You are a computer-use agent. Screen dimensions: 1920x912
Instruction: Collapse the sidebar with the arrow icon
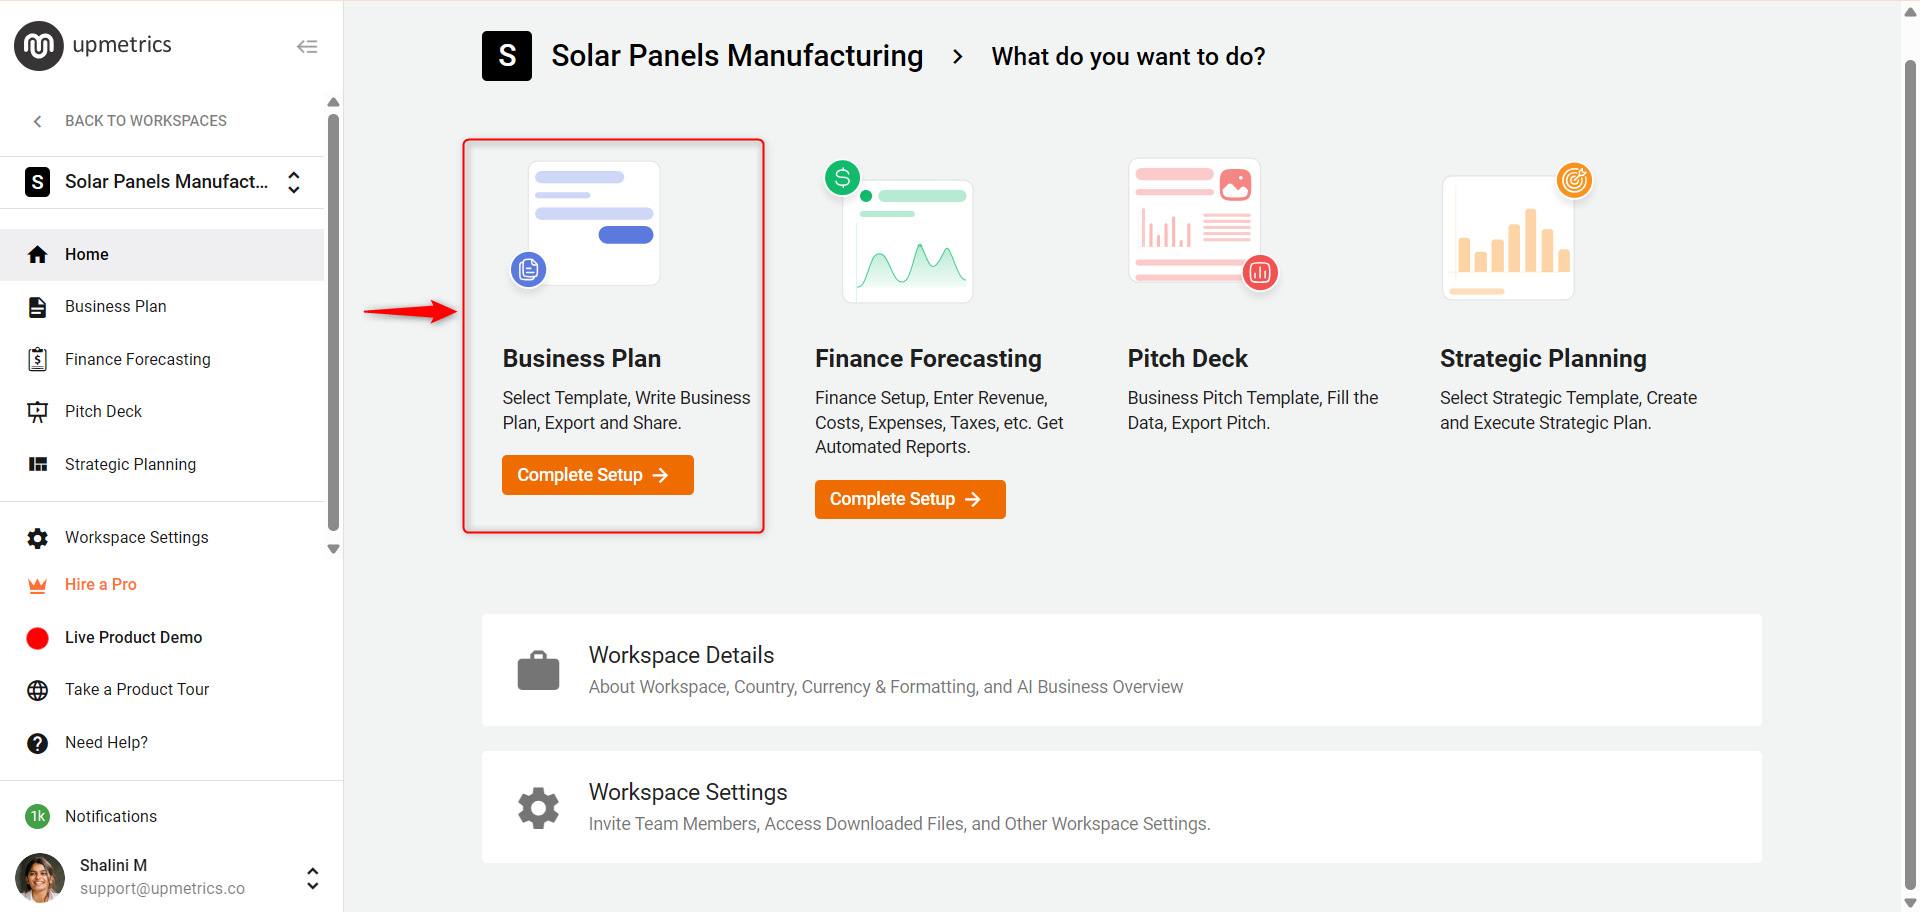(x=307, y=47)
